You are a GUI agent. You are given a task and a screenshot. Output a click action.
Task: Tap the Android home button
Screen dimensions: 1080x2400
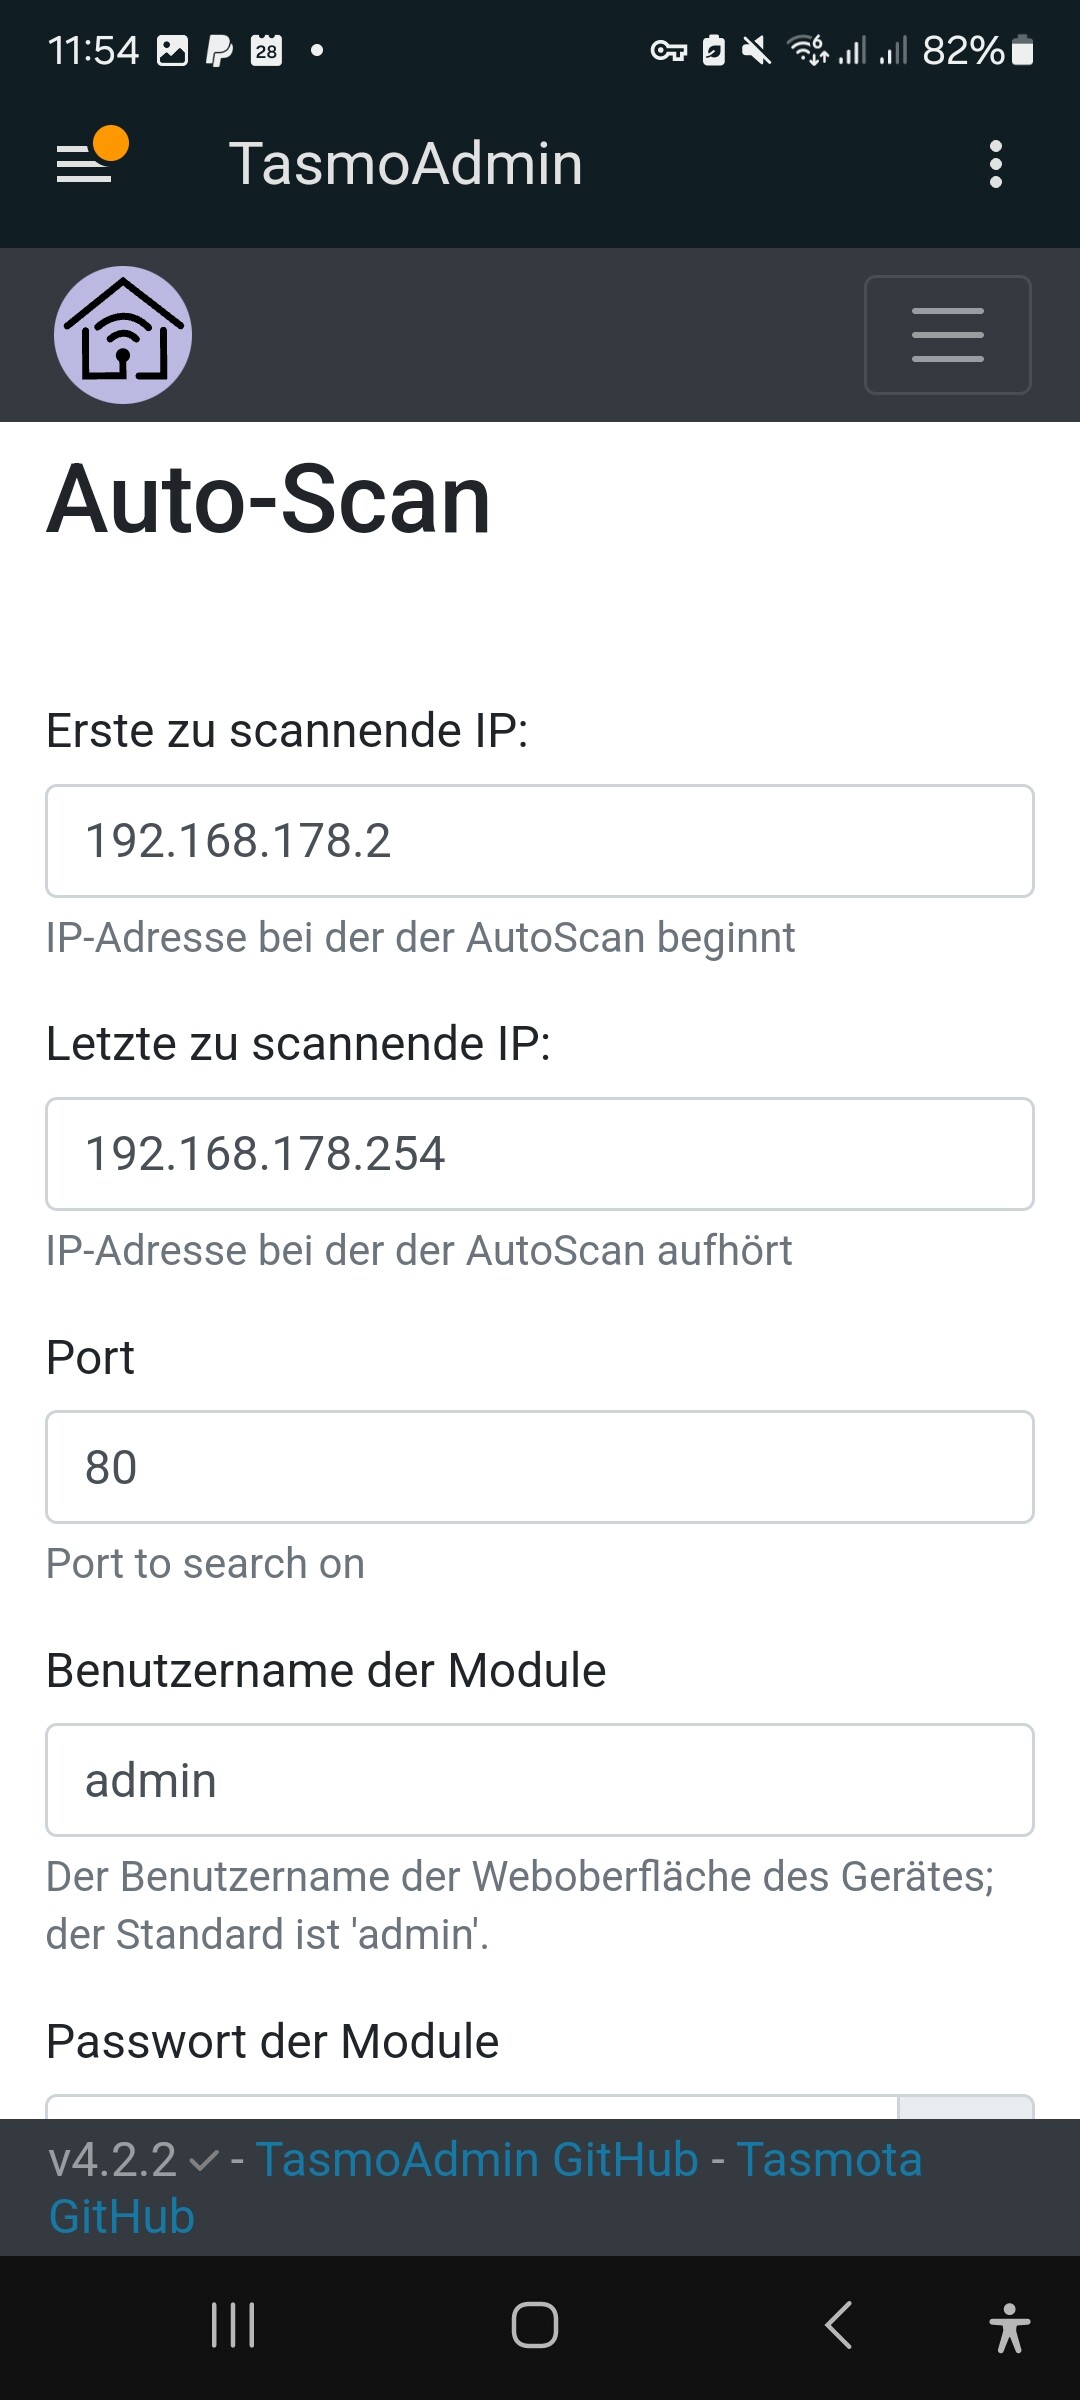535,2325
